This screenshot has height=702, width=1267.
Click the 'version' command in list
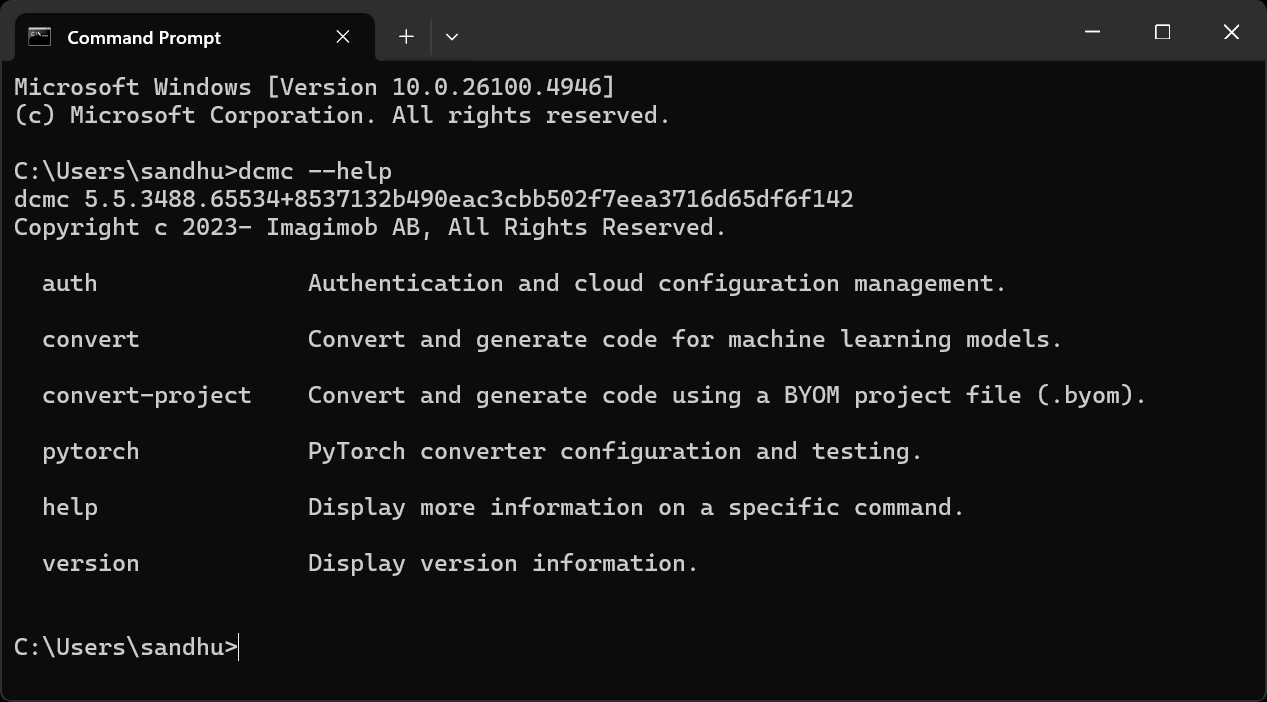click(x=91, y=563)
